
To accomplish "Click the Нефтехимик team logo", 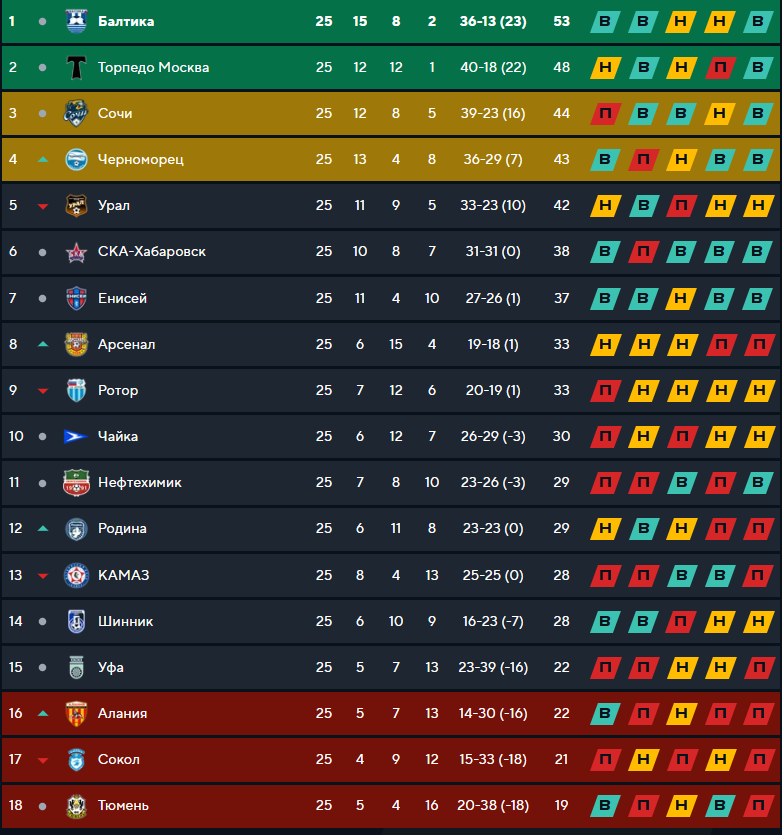I will pos(76,483).
